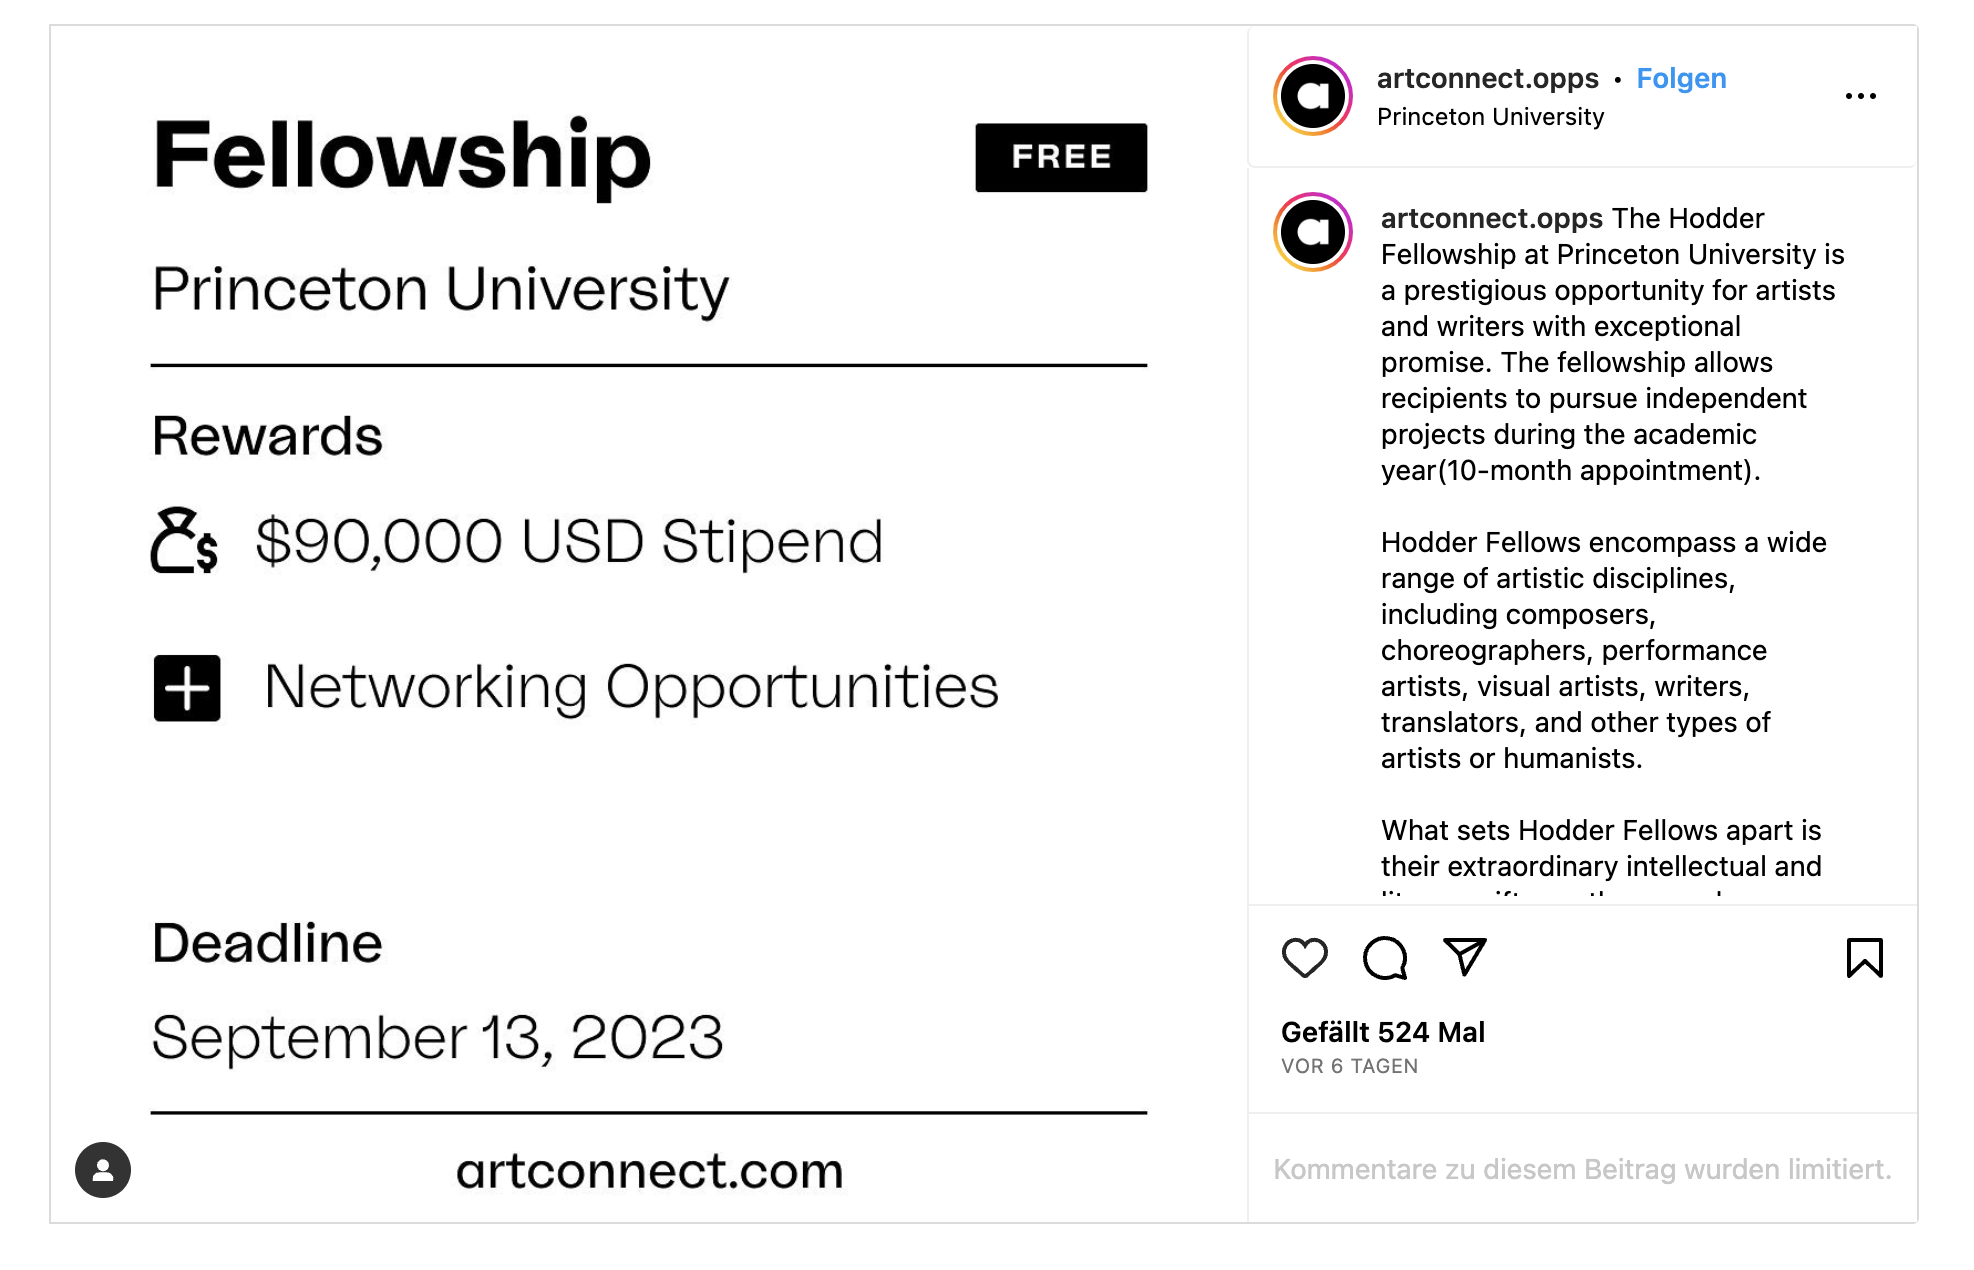Open artconnect.opps avatar beside the caption
The height and width of the screenshot is (1270, 1974).
pos(1313,232)
